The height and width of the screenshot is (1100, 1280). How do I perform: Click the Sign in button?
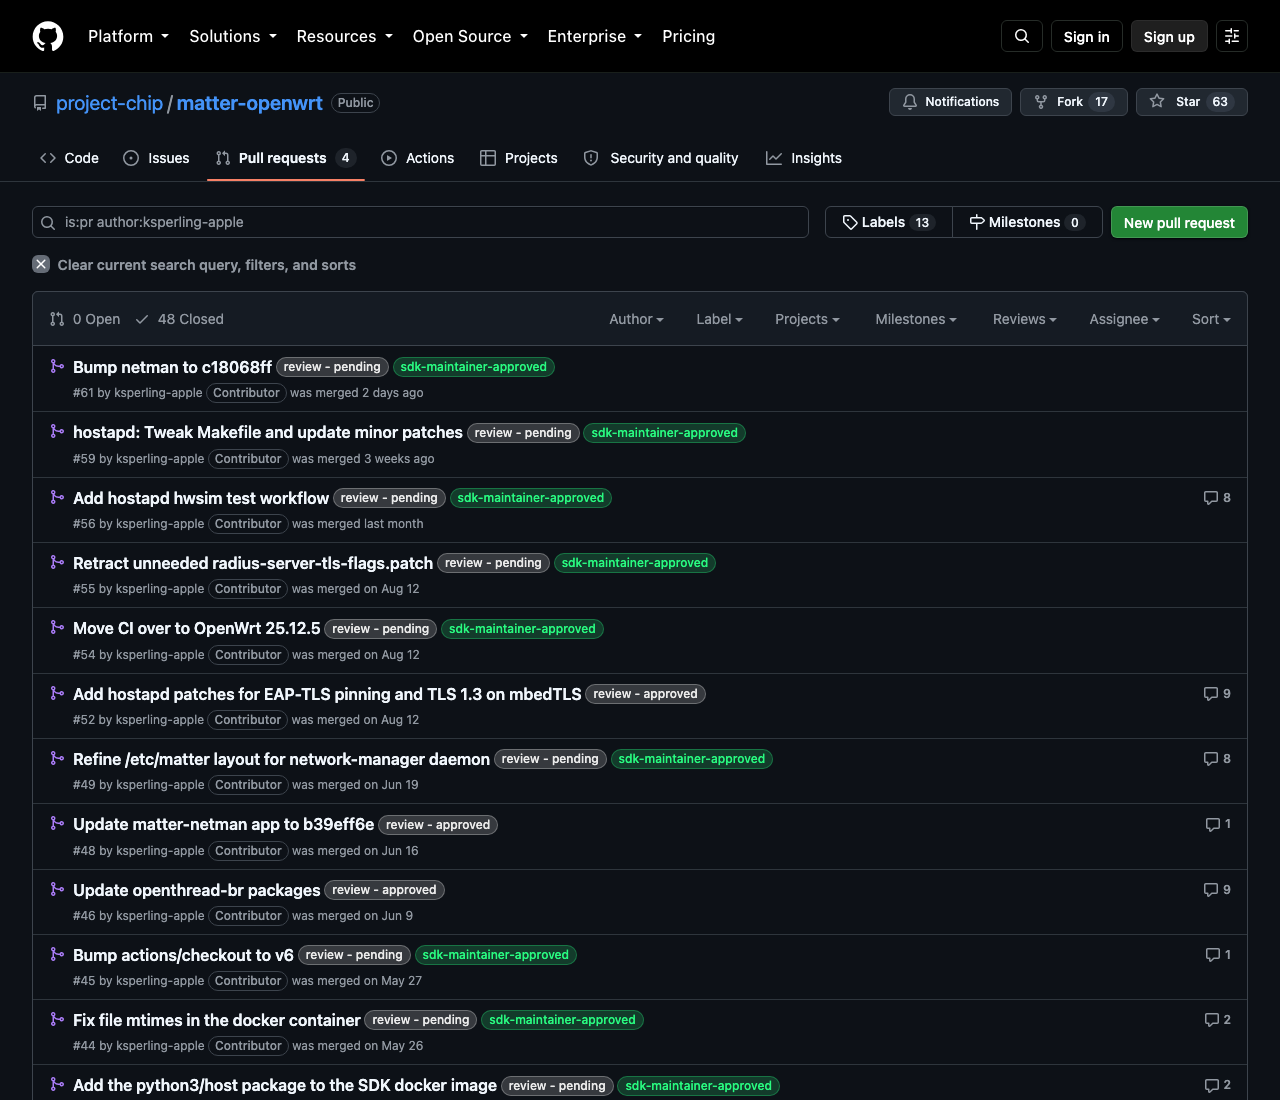pyautogui.click(x=1087, y=36)
